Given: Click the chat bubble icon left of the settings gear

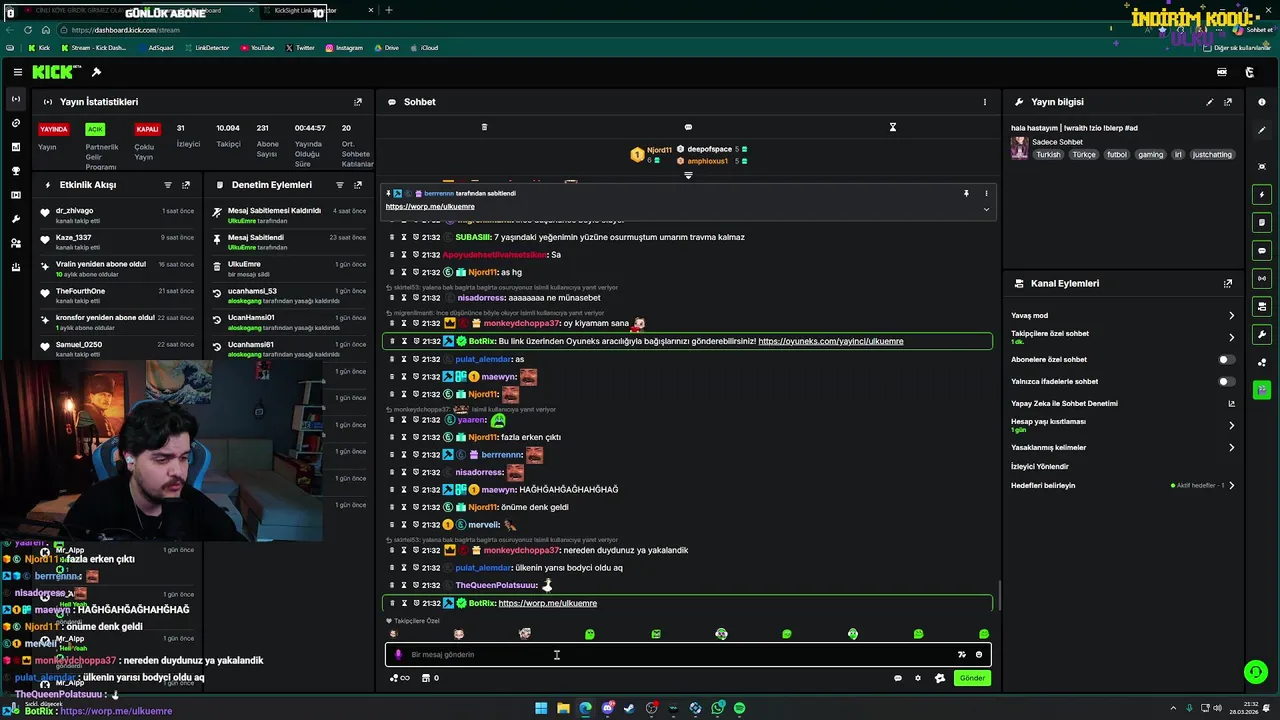Looking at the screenshot, I should [897, 678].
